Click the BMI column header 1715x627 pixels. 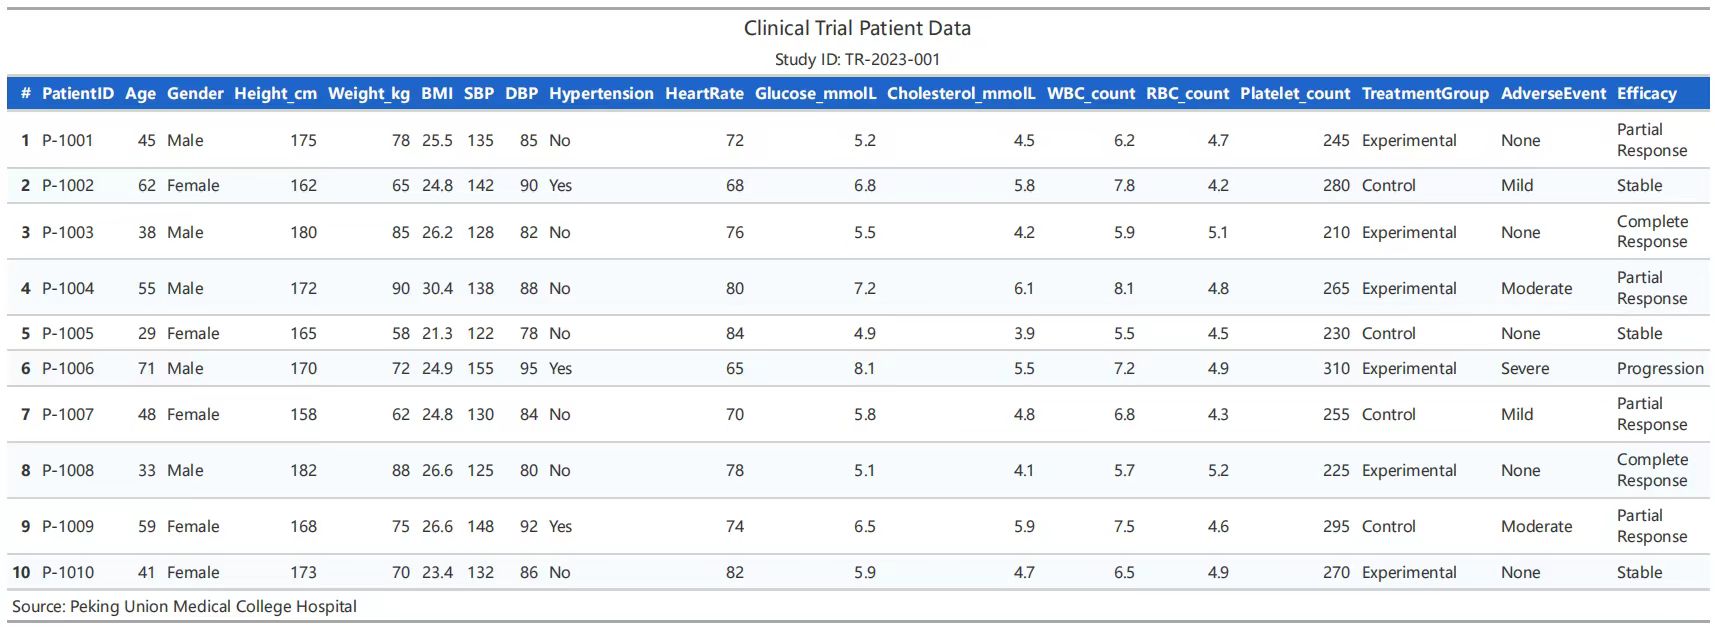[x=437, y=93]
